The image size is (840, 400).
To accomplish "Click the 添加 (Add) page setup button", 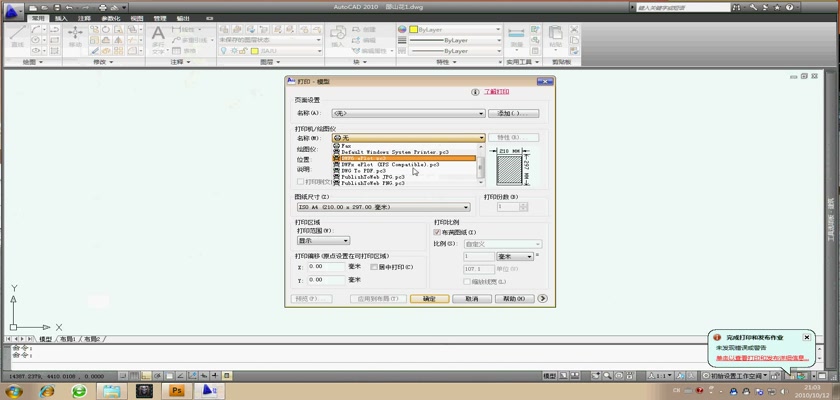I will pyautogui.click(x=514, y=114).
